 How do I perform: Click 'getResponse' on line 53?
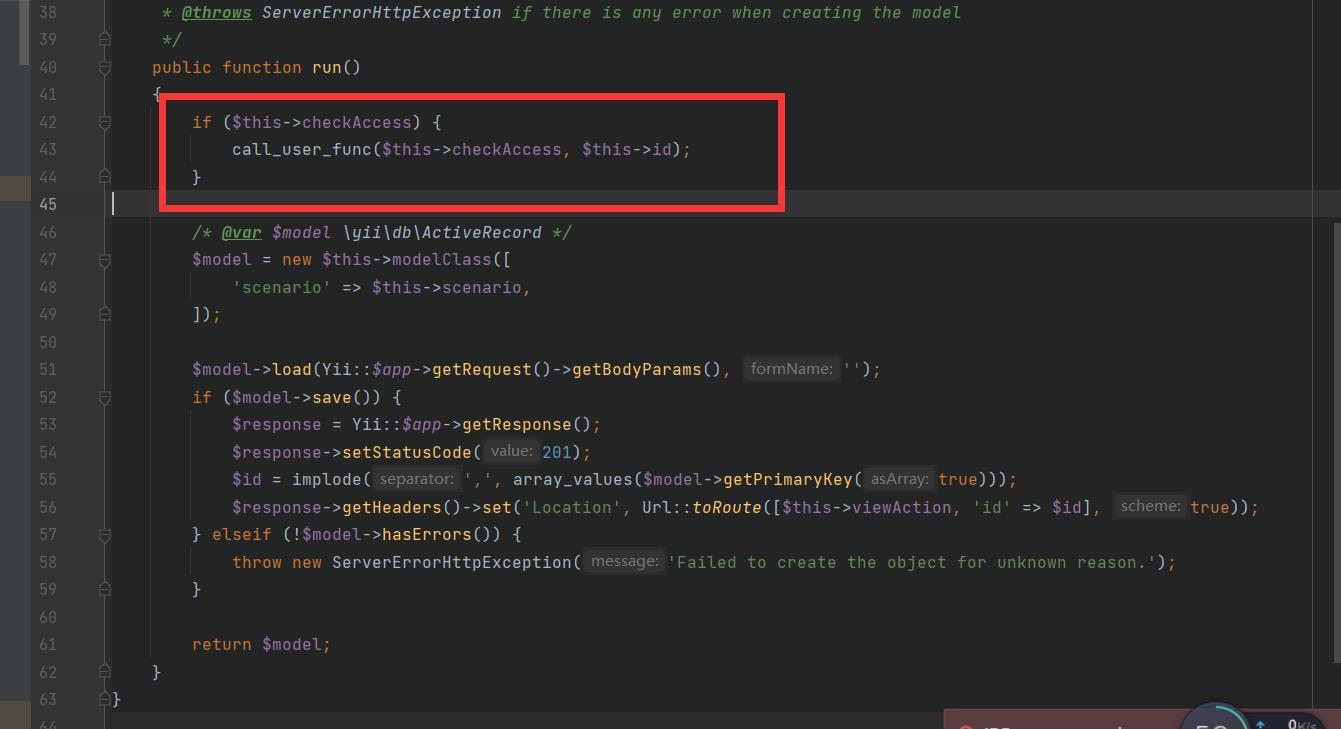[517, 424]
